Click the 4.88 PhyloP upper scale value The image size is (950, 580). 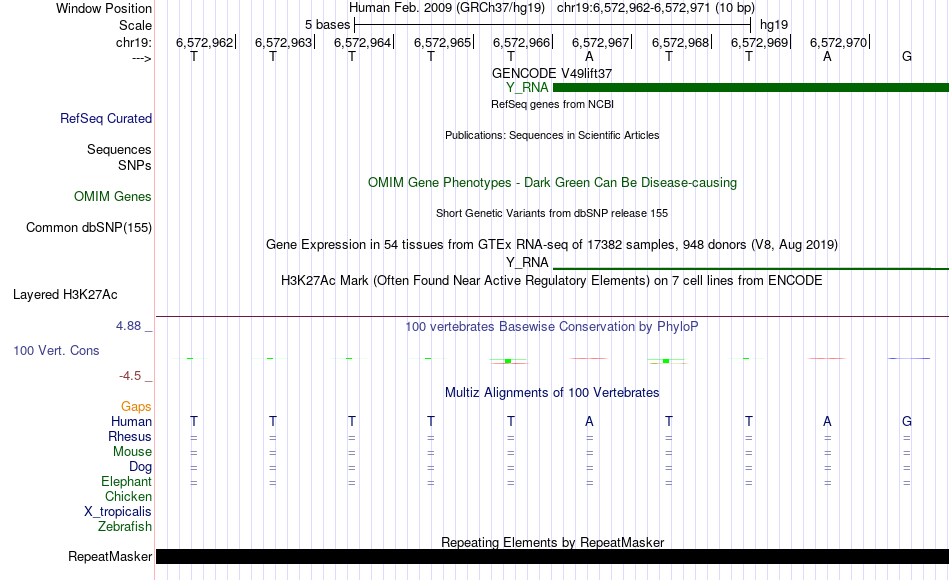pos(128,326)
